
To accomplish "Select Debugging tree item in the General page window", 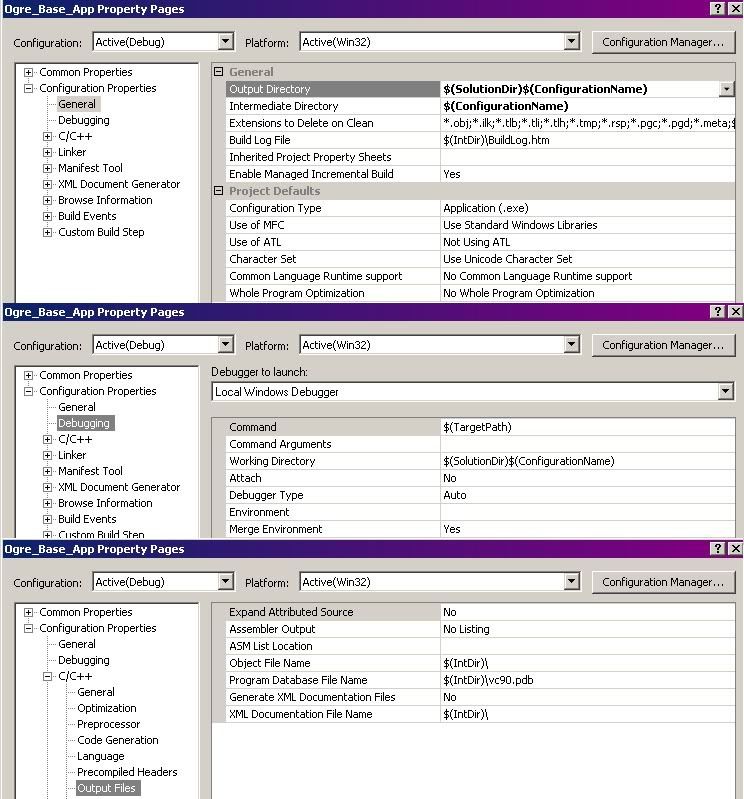I will point(84,120).
